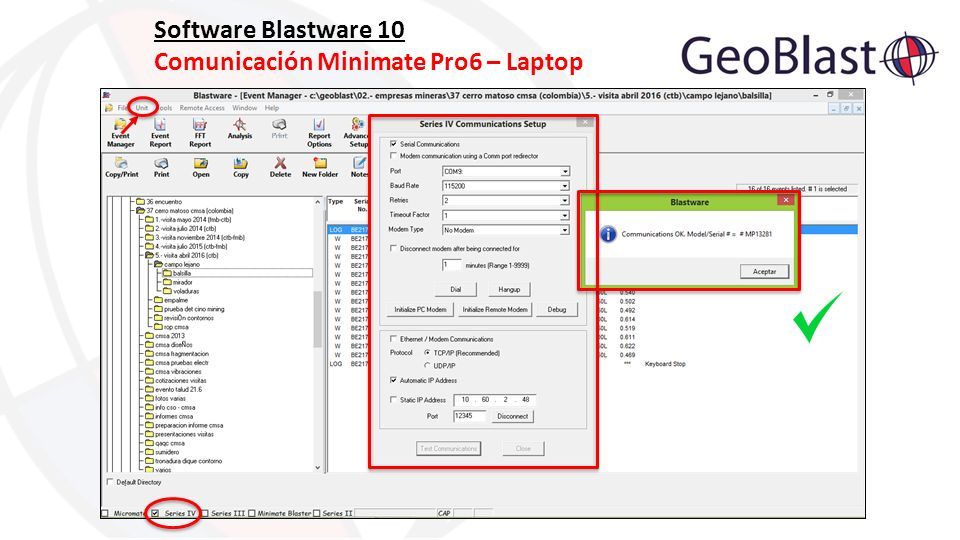The image size is (960, 540).
Task: Click the tree scrollbar up arrow
Action: pyautogui.click(x=317, y=201)
